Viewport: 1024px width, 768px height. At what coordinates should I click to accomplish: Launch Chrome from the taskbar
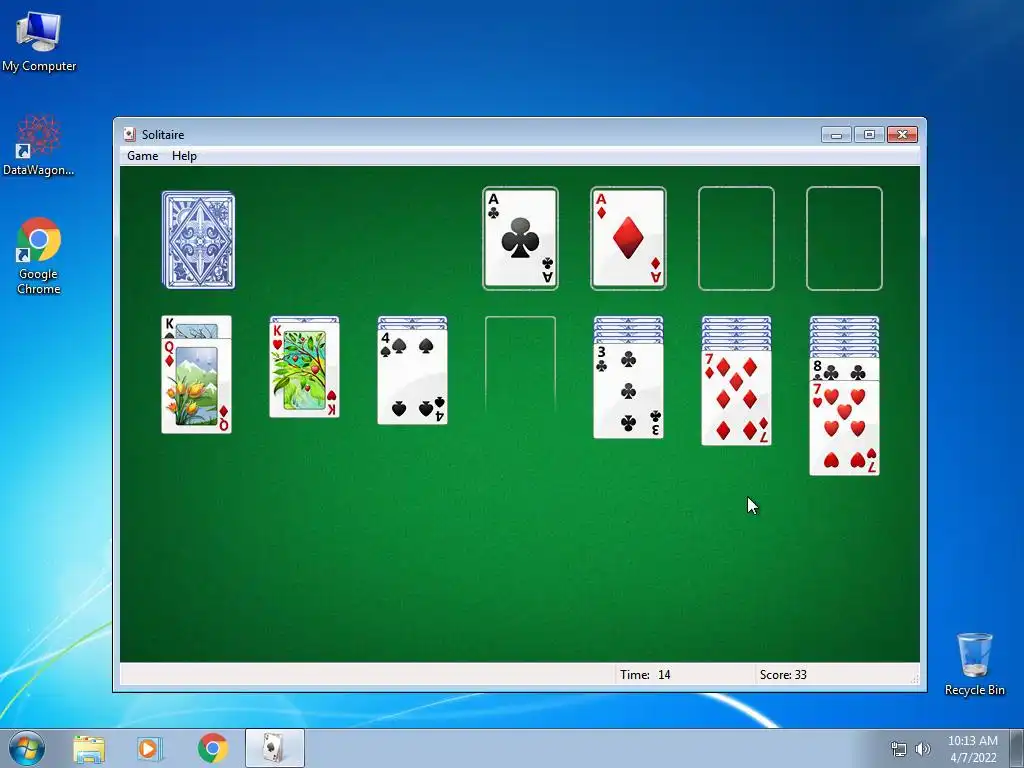tap(212, 748)
